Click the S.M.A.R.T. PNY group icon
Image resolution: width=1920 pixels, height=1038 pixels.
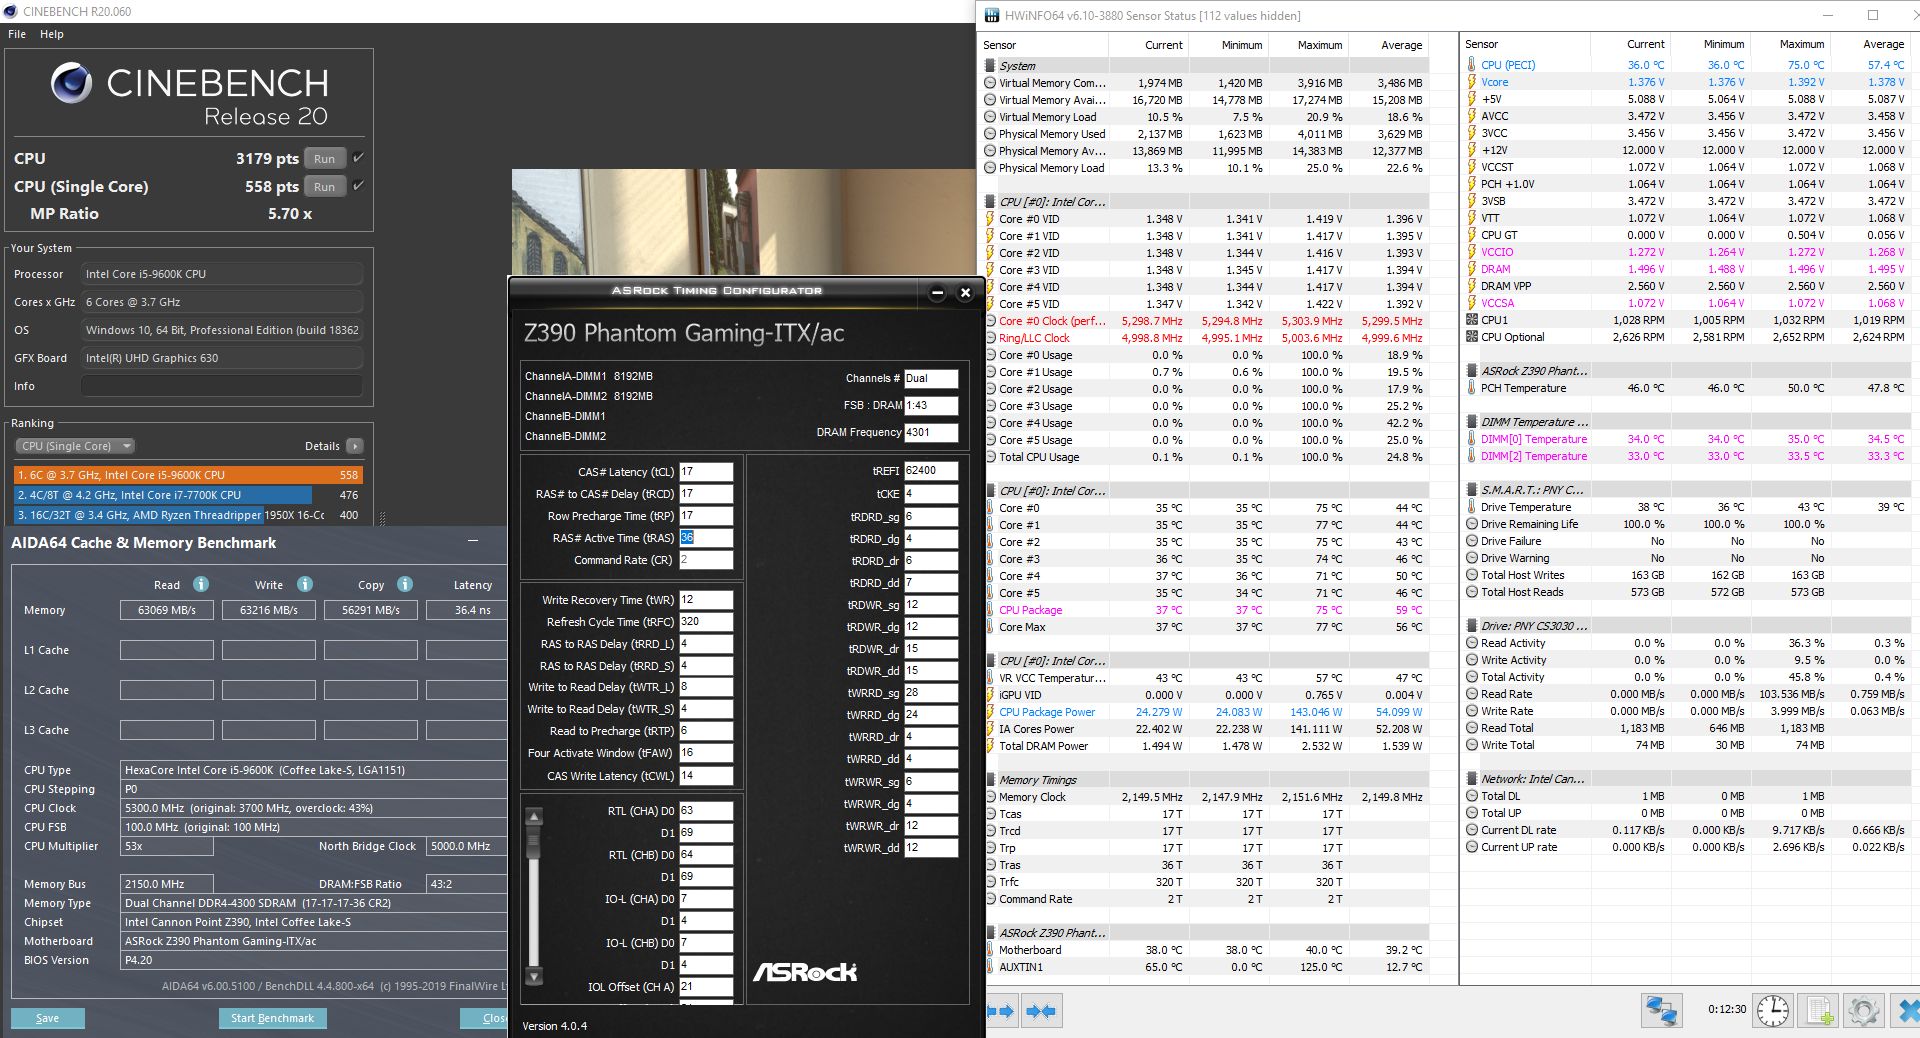point(1472,490)
